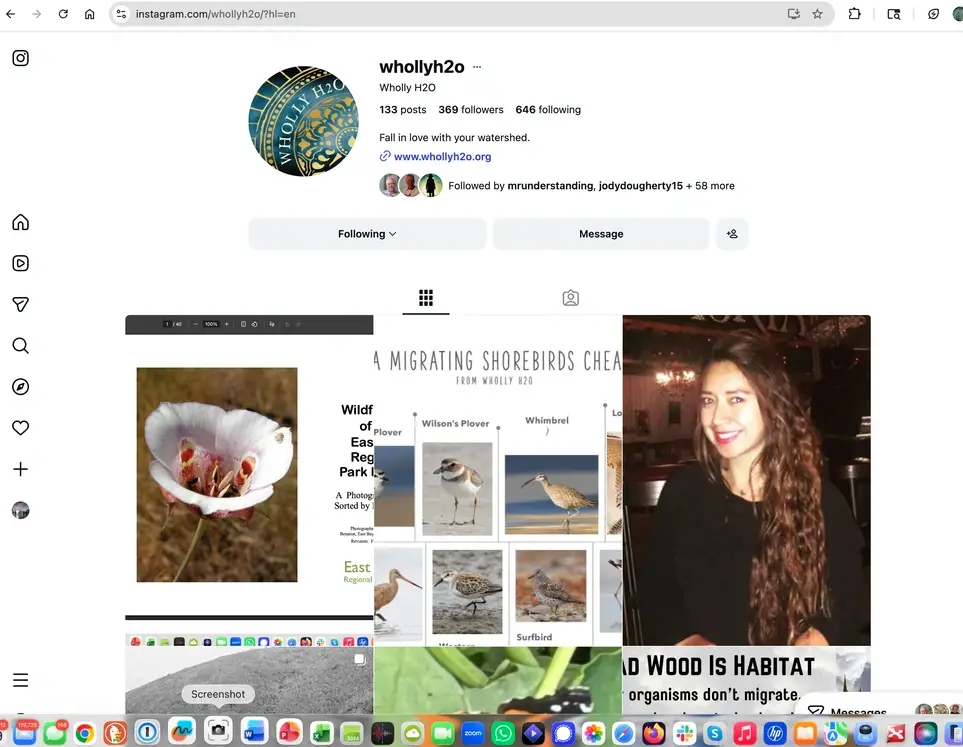Open the 646 following list
The image size is (963, 747).
pos(548,110)
